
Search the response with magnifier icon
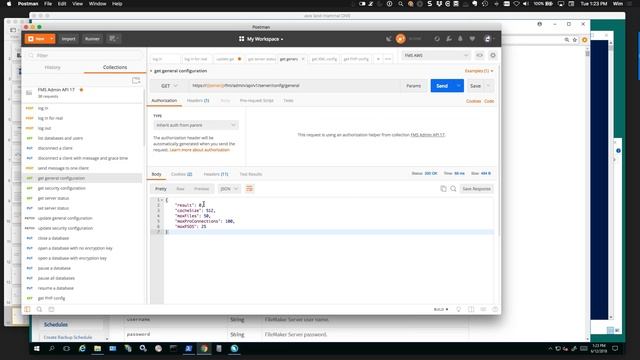[453, 189]
